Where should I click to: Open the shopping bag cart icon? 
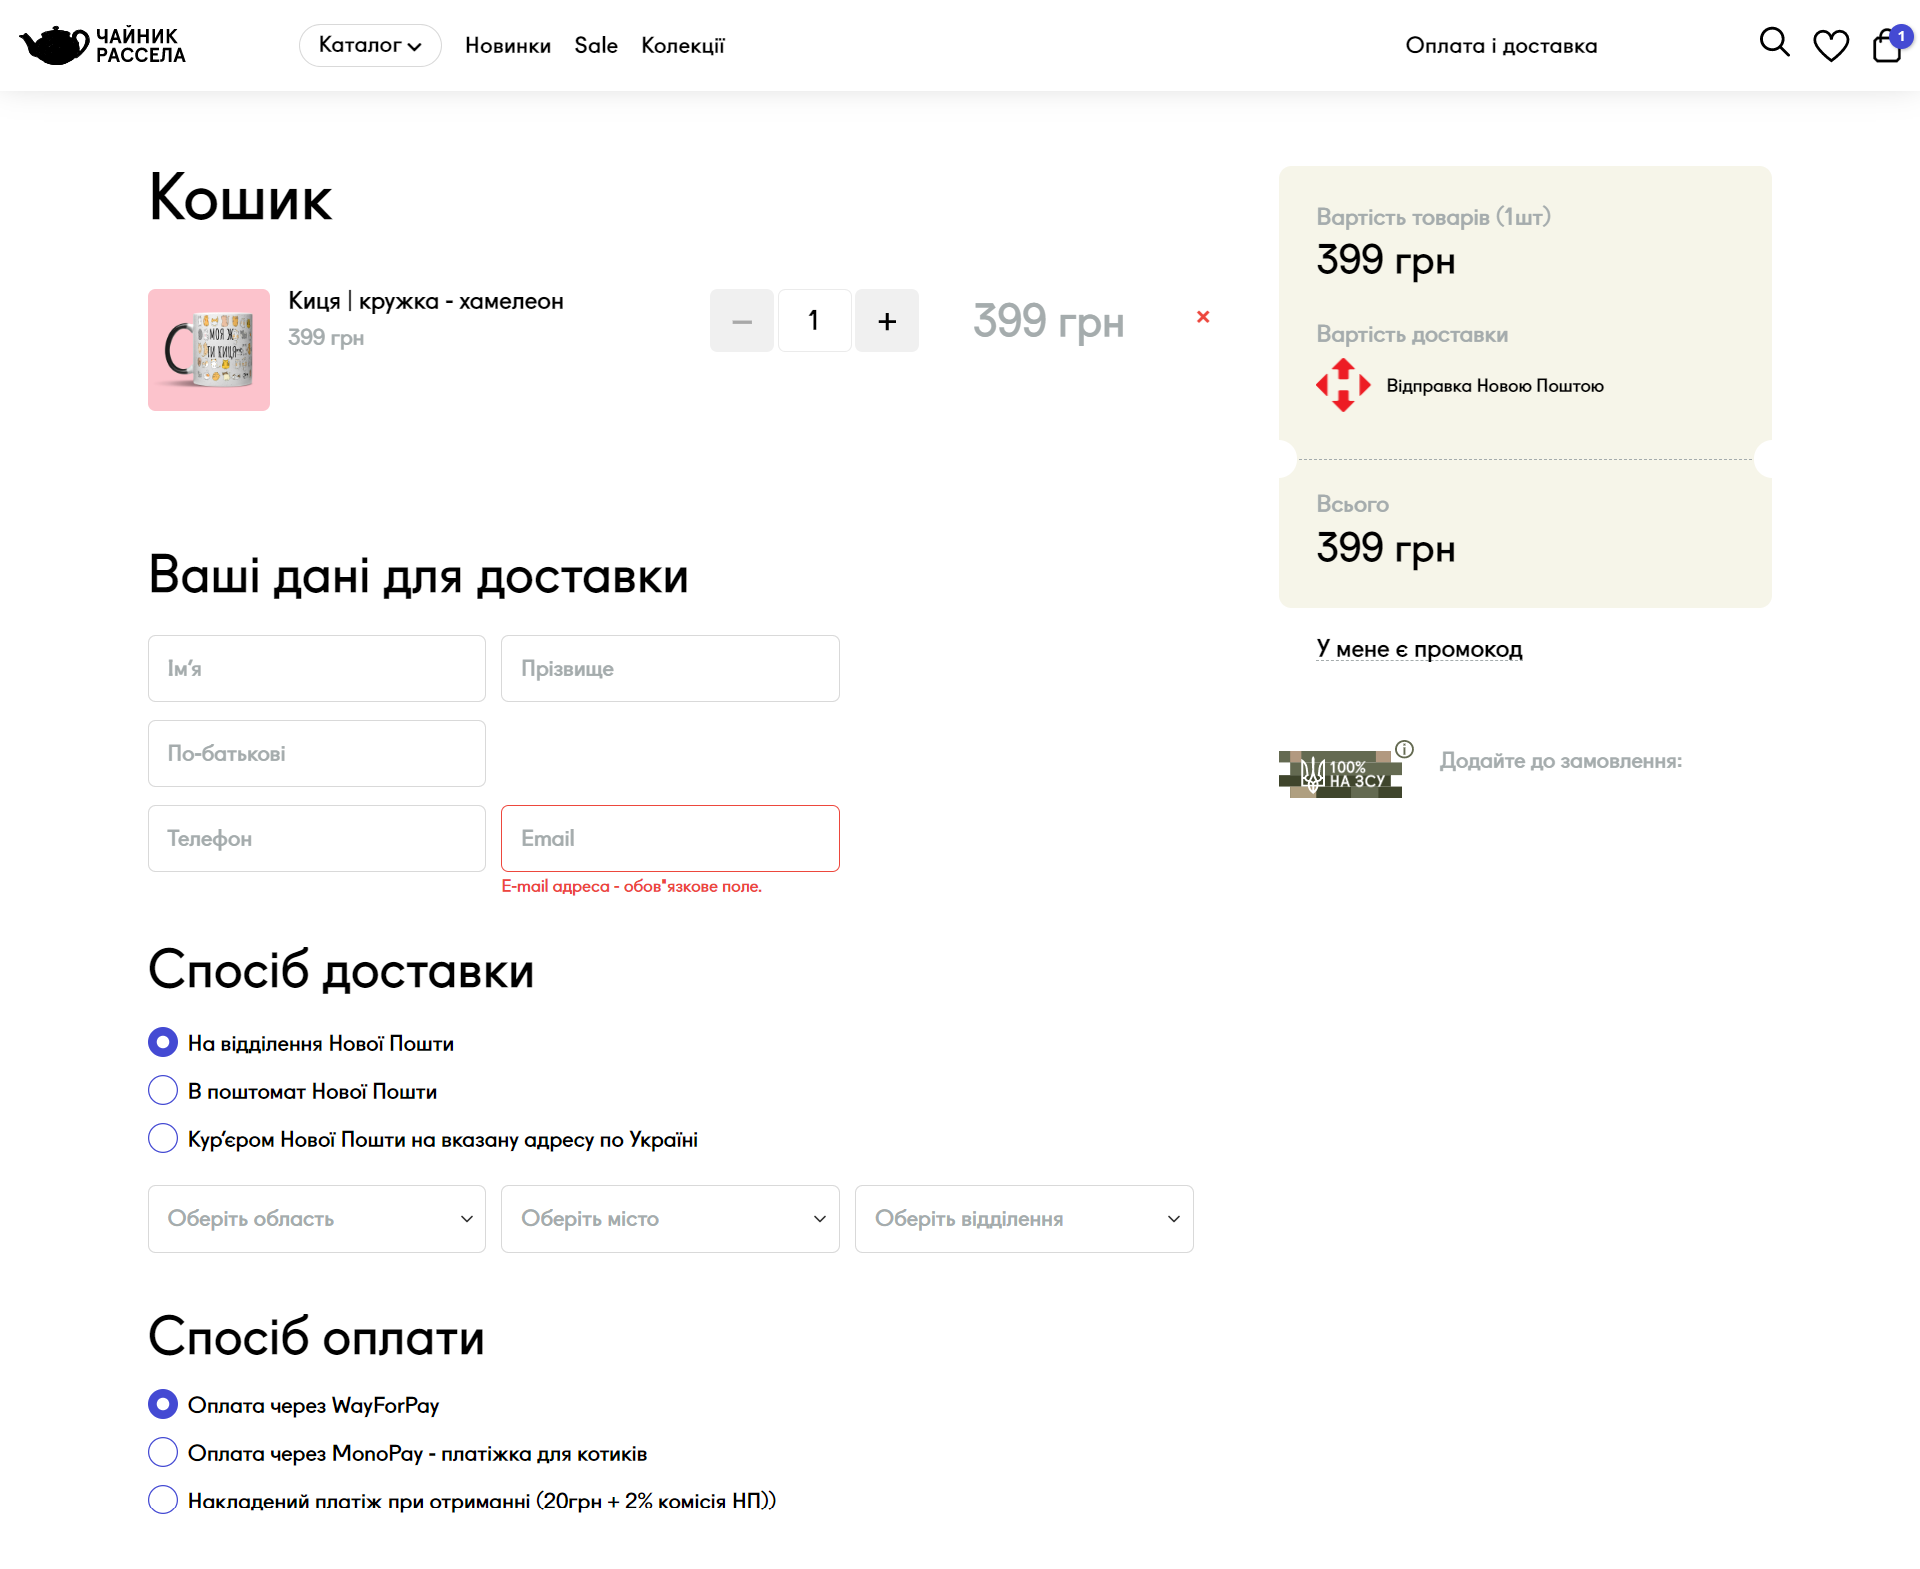pyautogui.click(x=1887, y=46)
